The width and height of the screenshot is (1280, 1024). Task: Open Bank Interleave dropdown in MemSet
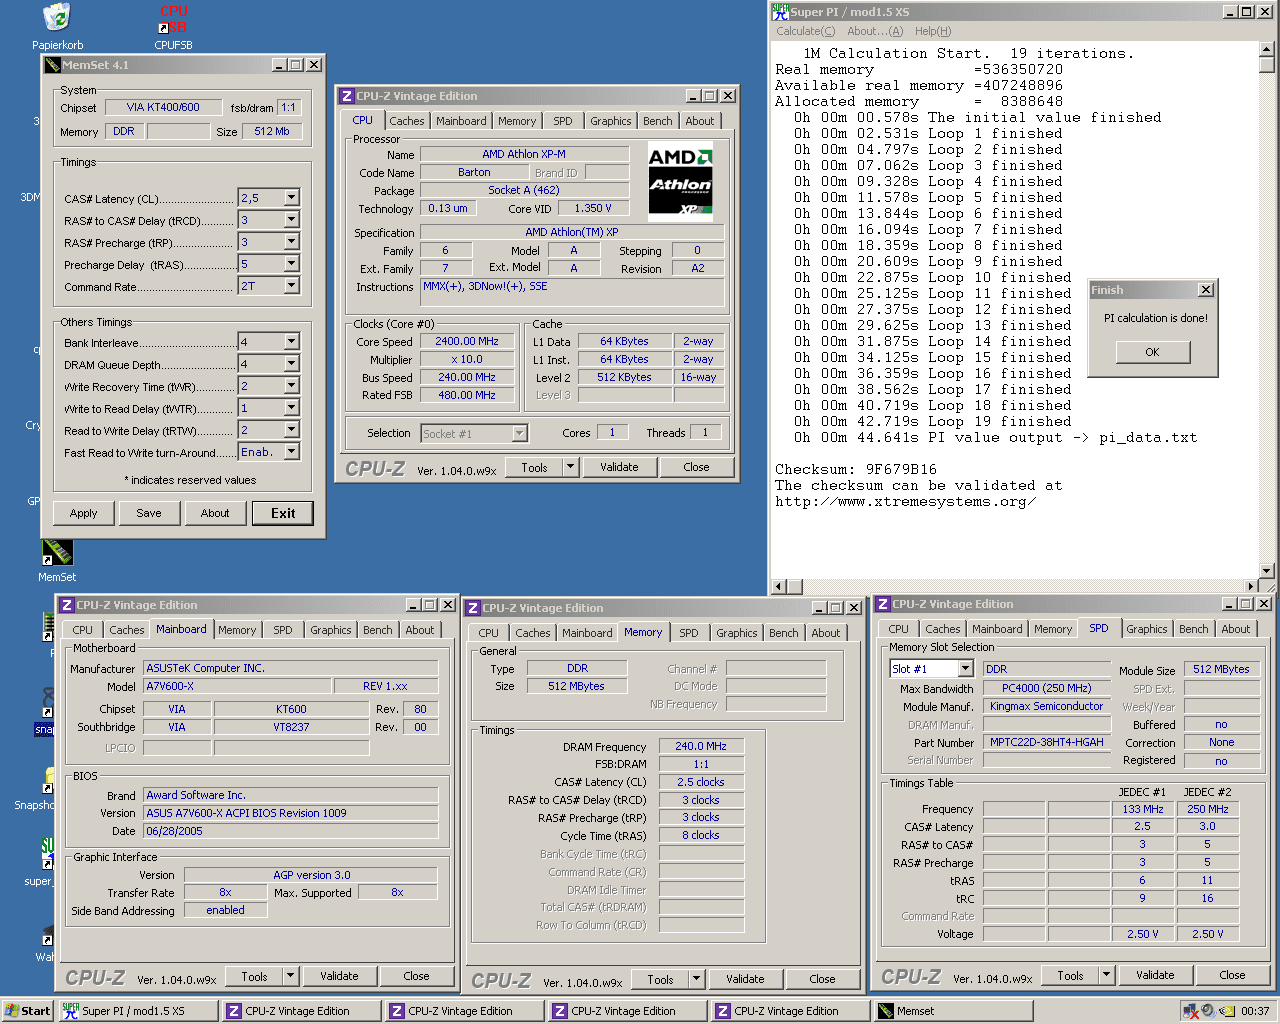pos(291,342)
